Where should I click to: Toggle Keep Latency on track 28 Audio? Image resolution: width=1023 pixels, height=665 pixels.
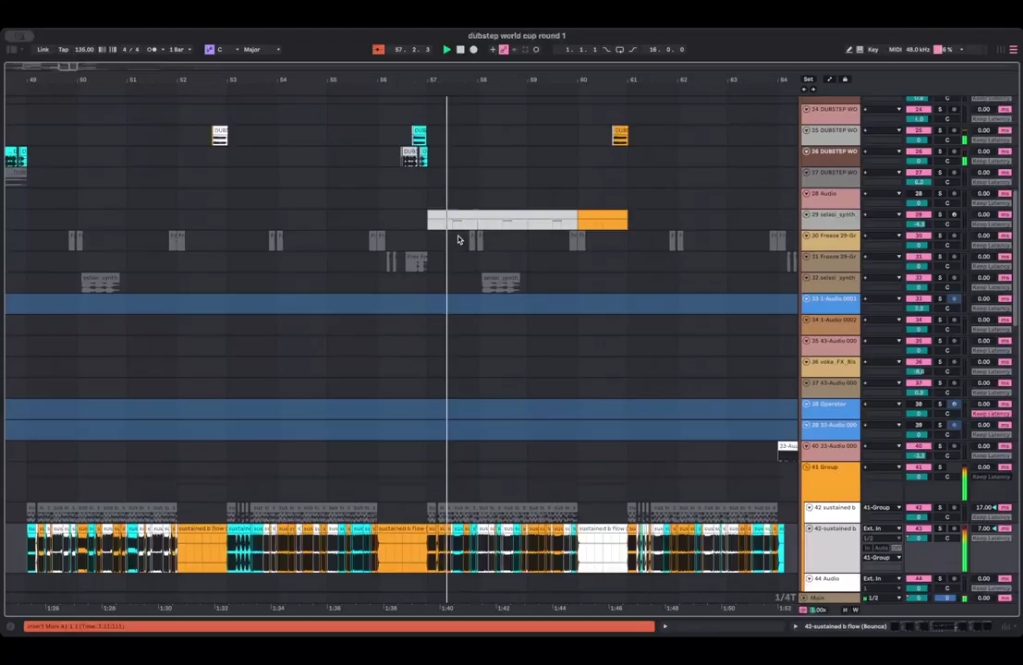991,203
